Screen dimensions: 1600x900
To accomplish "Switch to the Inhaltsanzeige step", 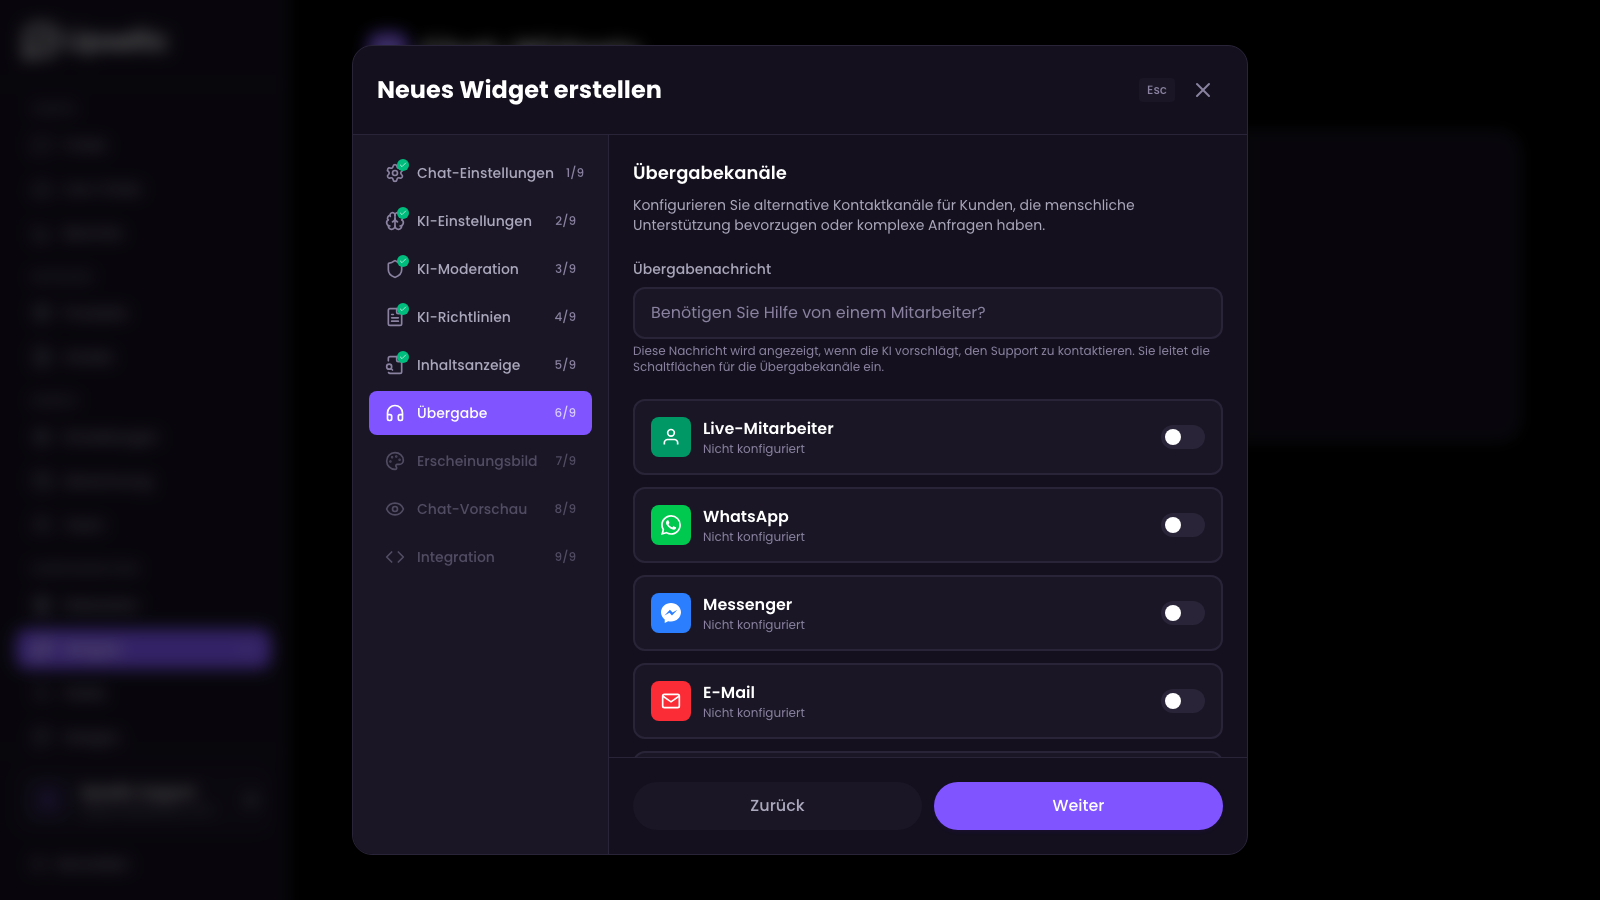I will point(468,364).
